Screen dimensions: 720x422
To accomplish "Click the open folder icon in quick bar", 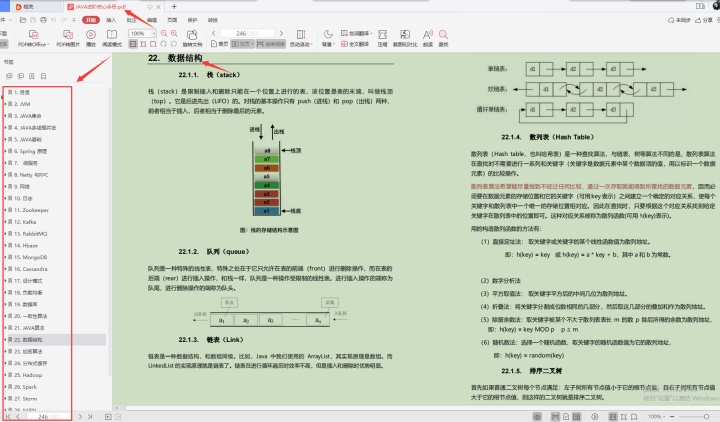I will point(23,20).
